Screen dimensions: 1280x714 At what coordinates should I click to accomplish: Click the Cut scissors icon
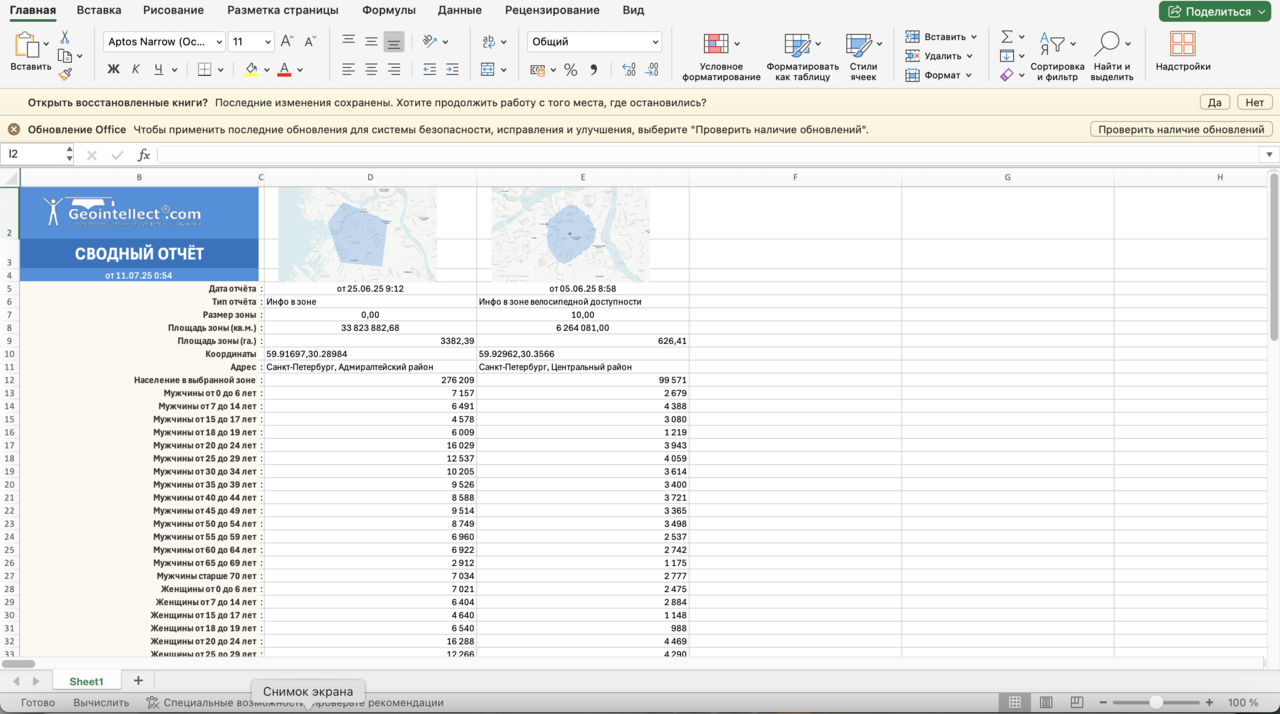click(65, 37)
